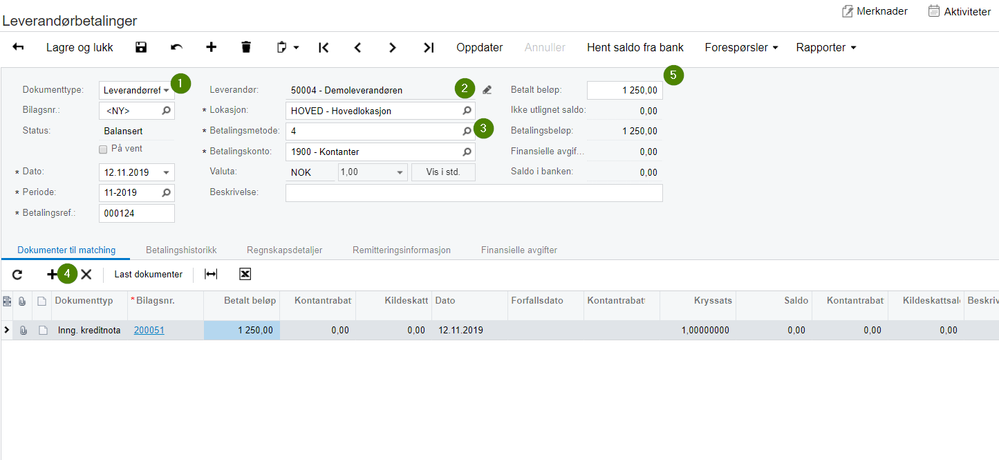Click the pencil edit icon beside Leverandør
The height and width of the screenshot is (460, 999).
(487, 90)
